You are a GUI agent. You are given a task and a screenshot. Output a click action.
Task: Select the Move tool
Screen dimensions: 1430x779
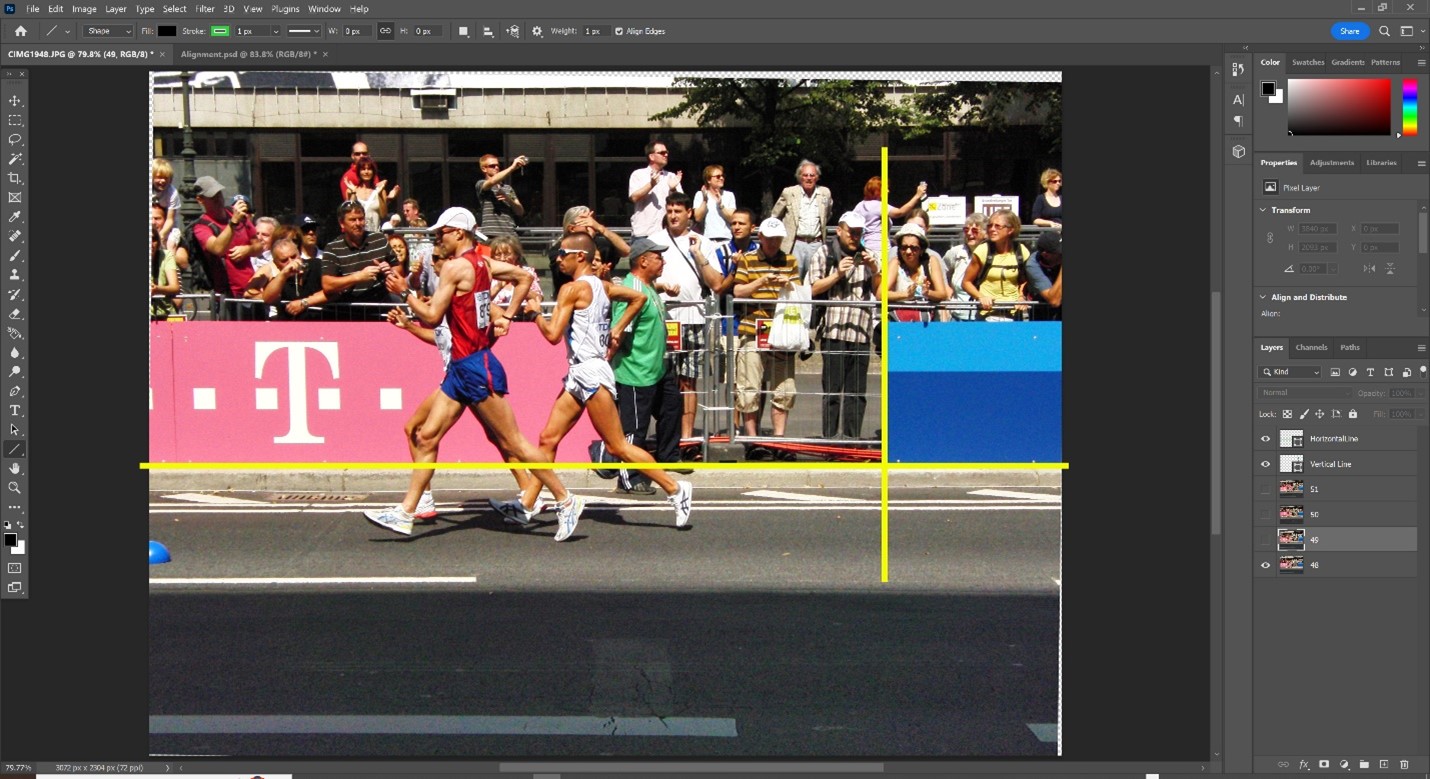[x=15, y=101]
